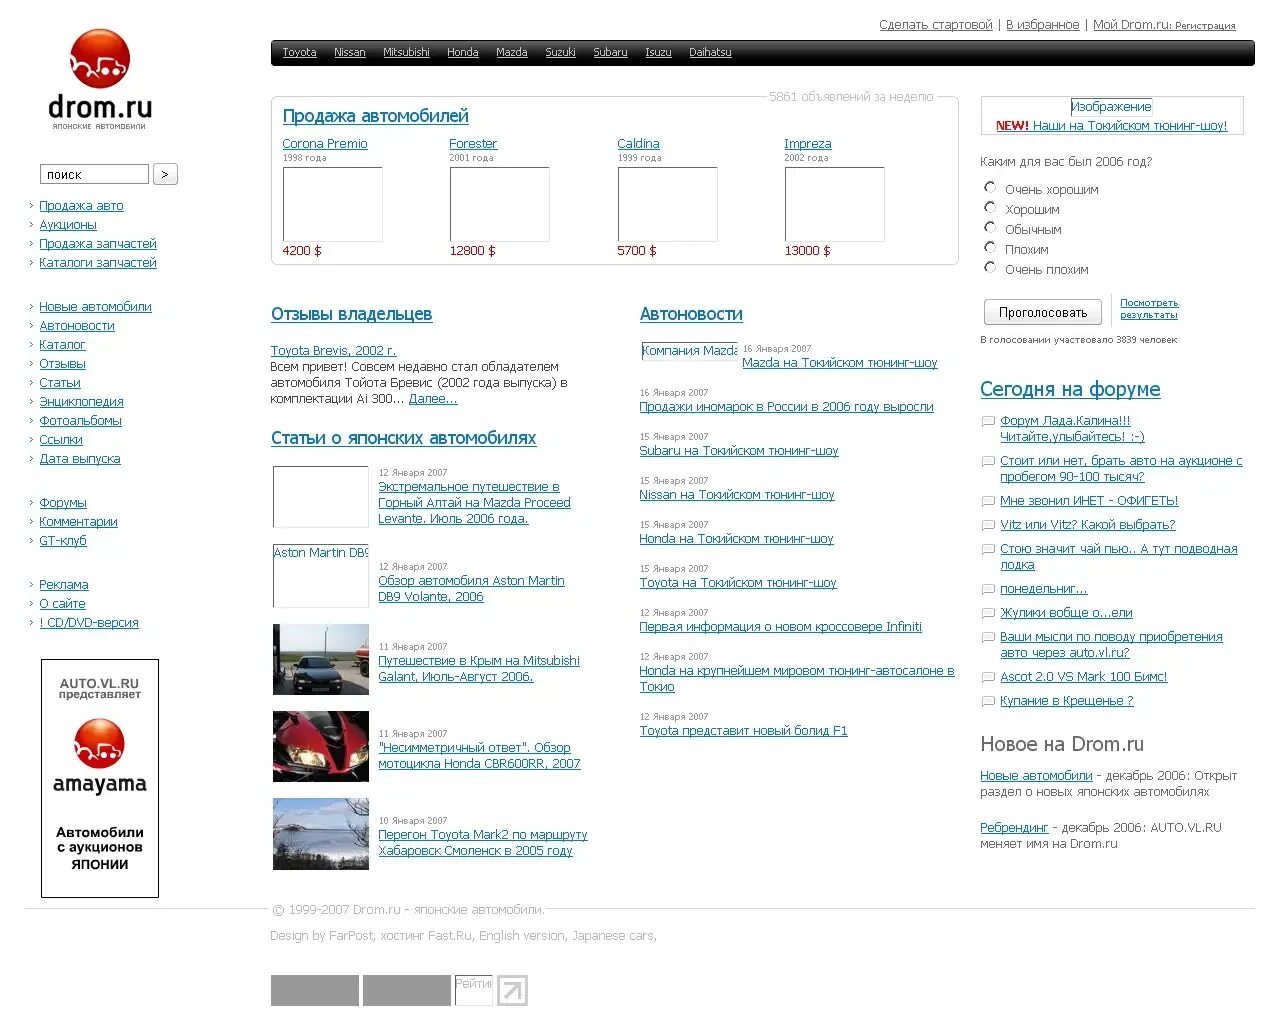The image size is (1280, 1024).
Task: Open Caldina 1999 listing
Action: click(x=638, y=144)
